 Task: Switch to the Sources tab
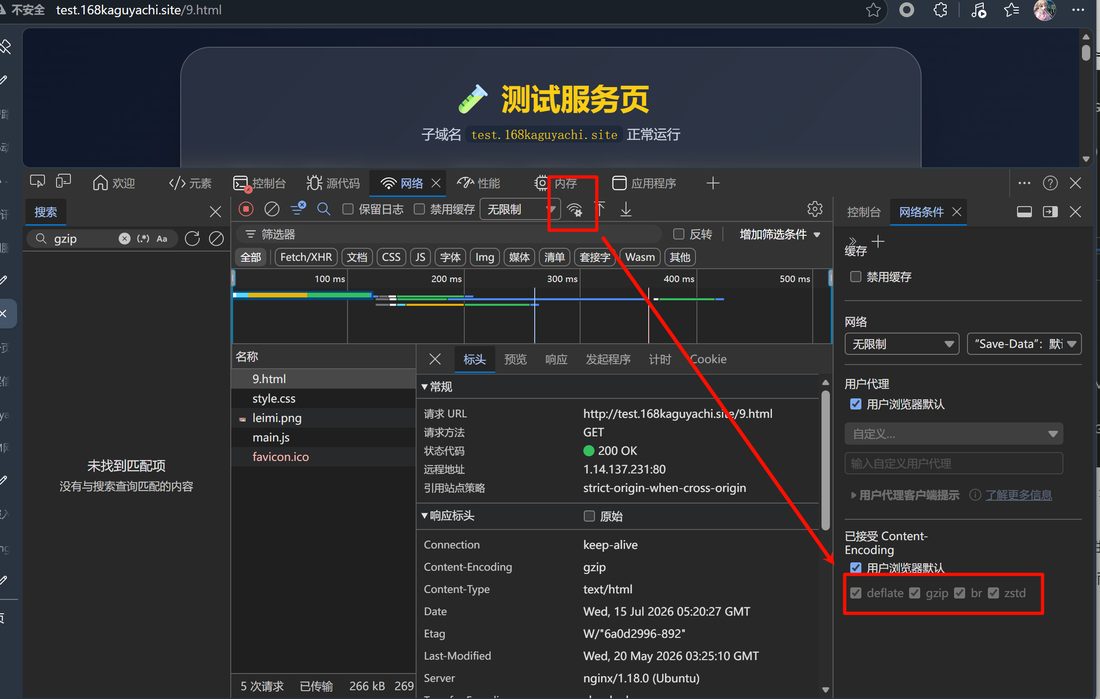[333, 183]
